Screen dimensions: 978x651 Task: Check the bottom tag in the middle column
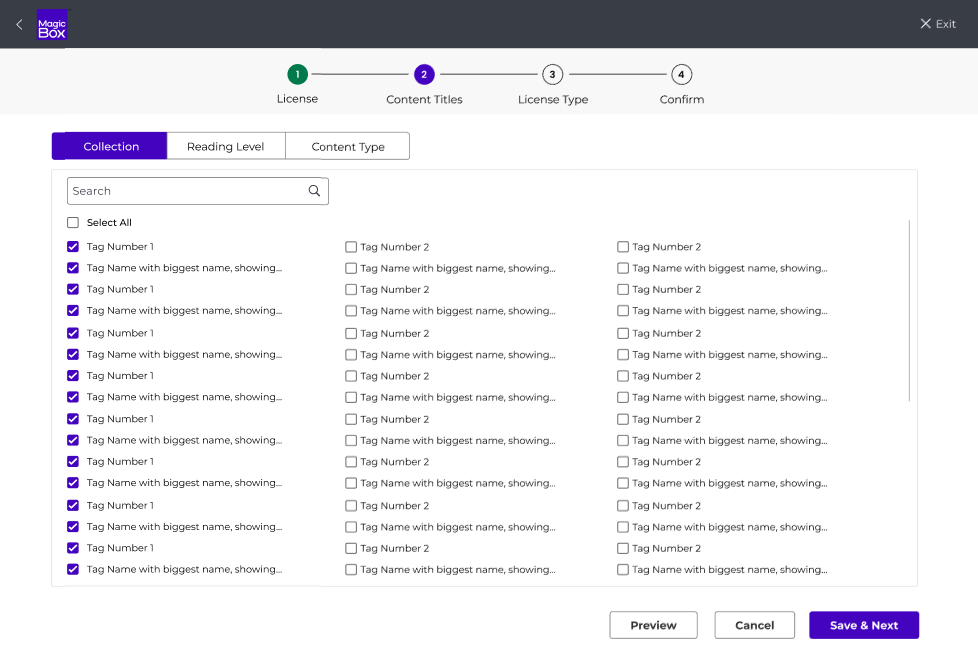pos(351,569)
